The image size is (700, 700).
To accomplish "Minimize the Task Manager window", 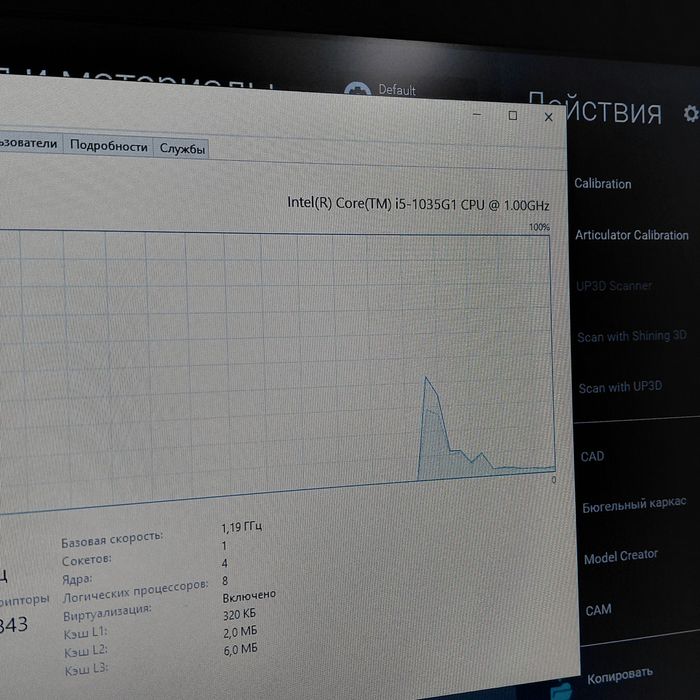I will (x=477, y=115).
